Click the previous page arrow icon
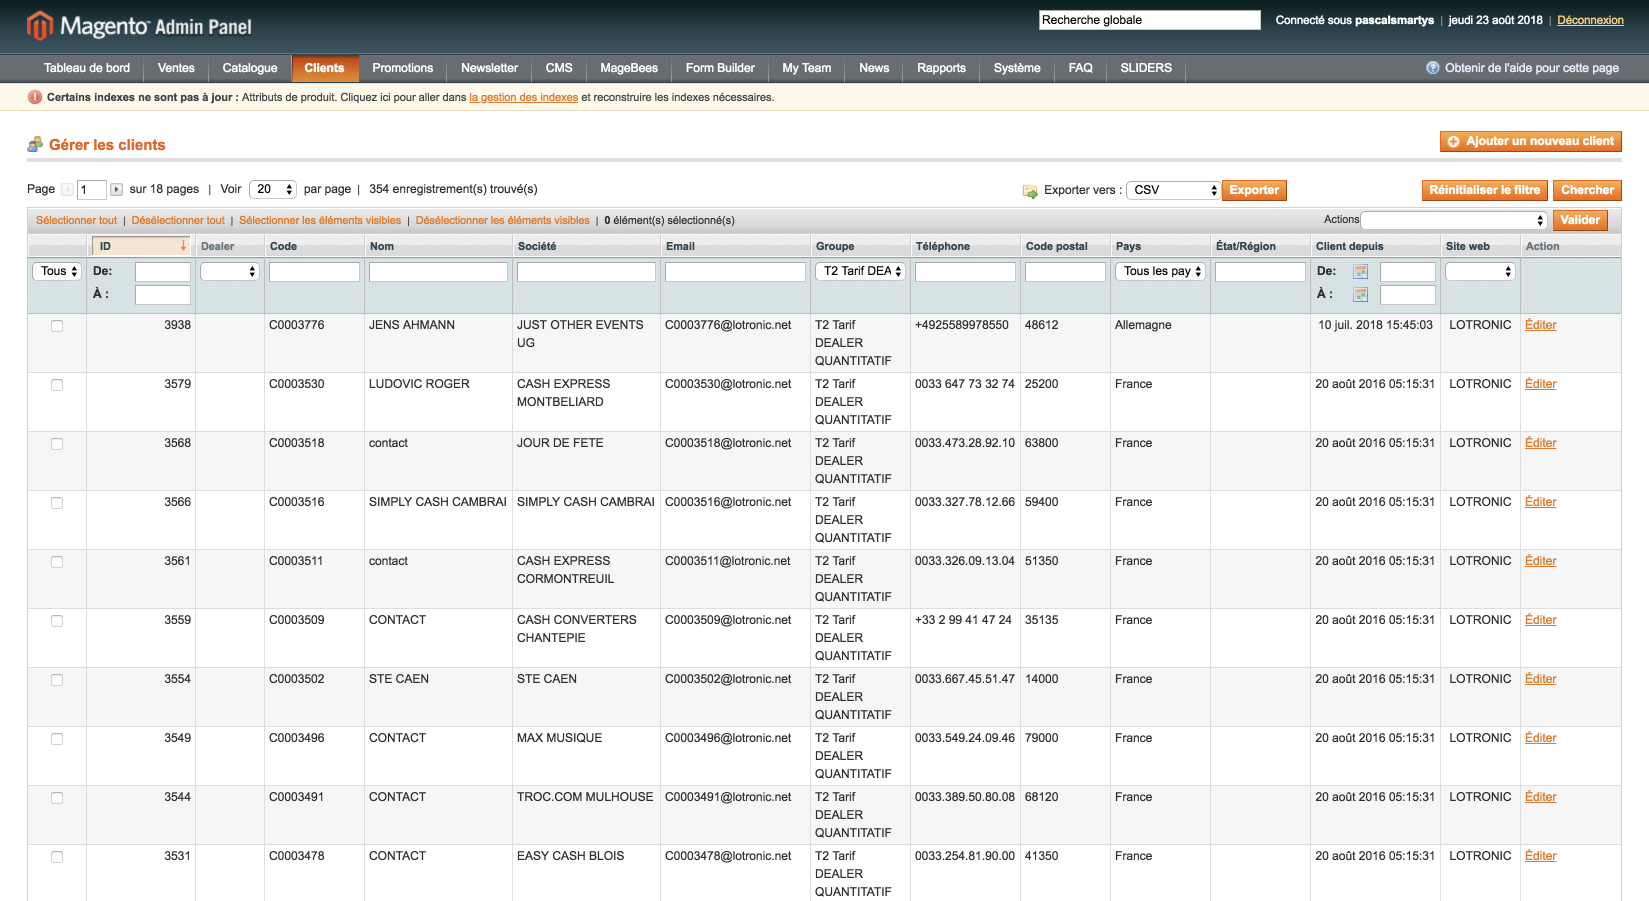Image resolution: width=1649 pixels, height=901 pixels. [67, 190]
